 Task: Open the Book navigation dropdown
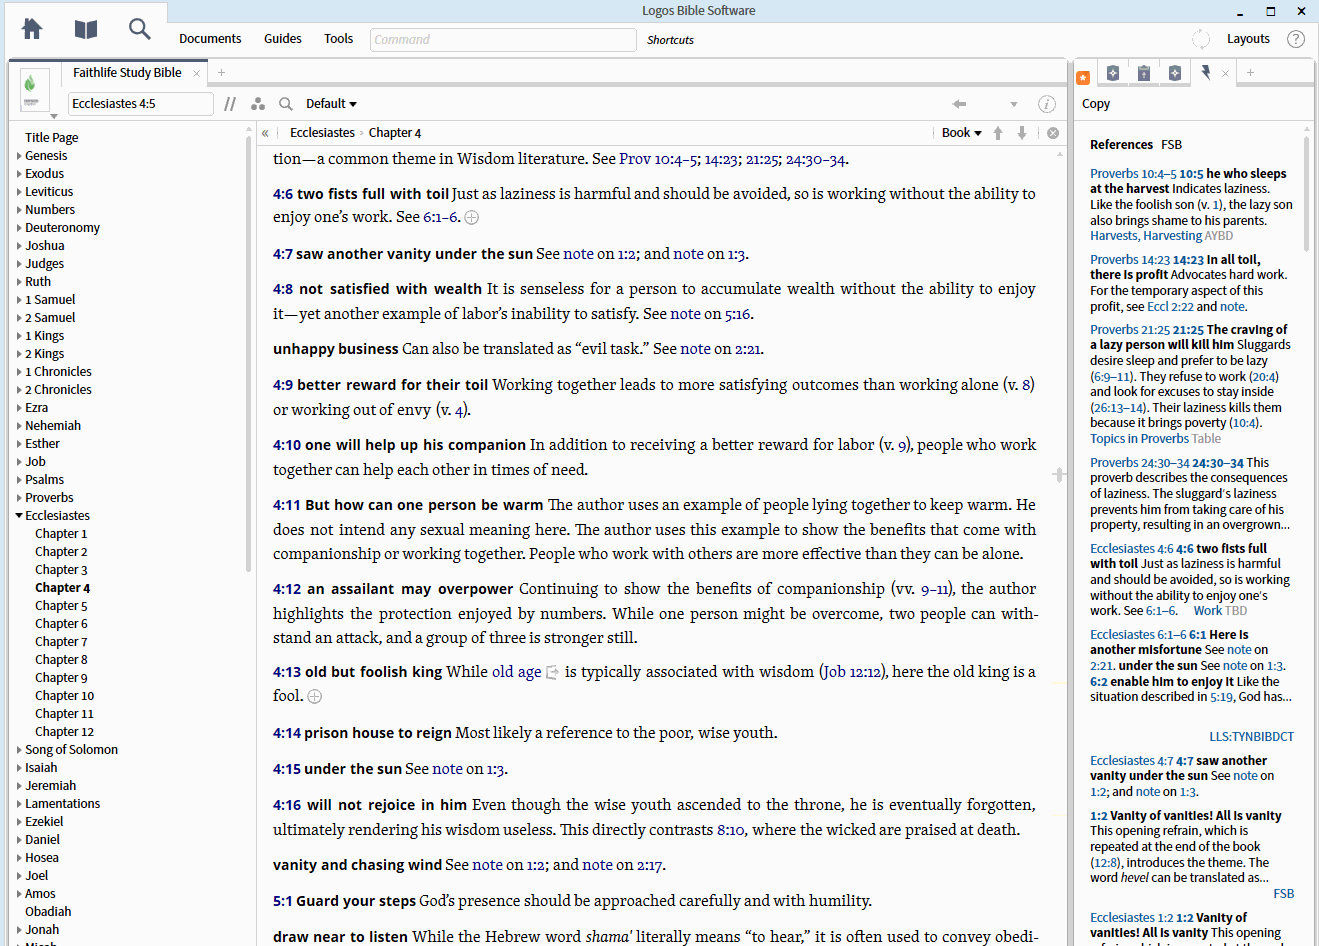tap(961, 133)
